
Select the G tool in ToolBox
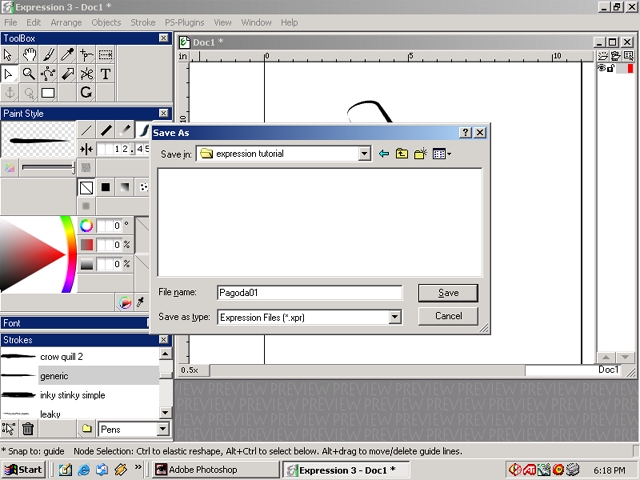[86, 93]
